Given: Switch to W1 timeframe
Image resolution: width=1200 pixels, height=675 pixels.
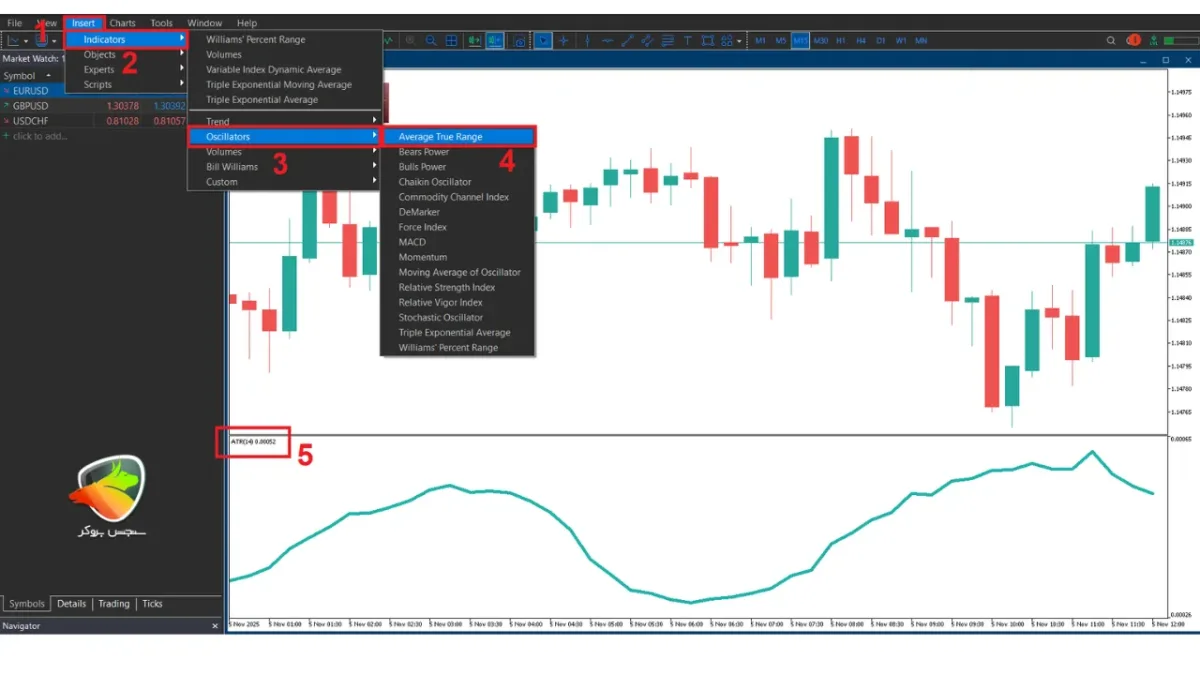Looking at the screenshot, I should click(901, 41).
